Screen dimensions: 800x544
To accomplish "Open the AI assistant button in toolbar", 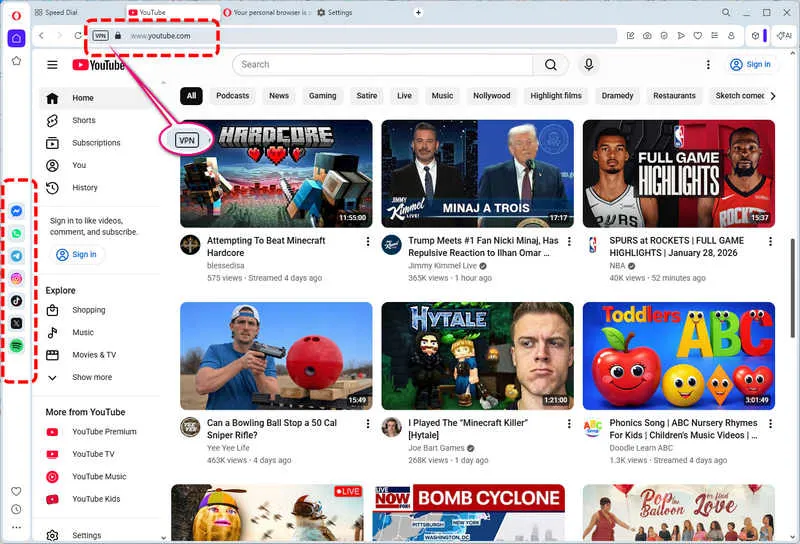I will (784, 36).
